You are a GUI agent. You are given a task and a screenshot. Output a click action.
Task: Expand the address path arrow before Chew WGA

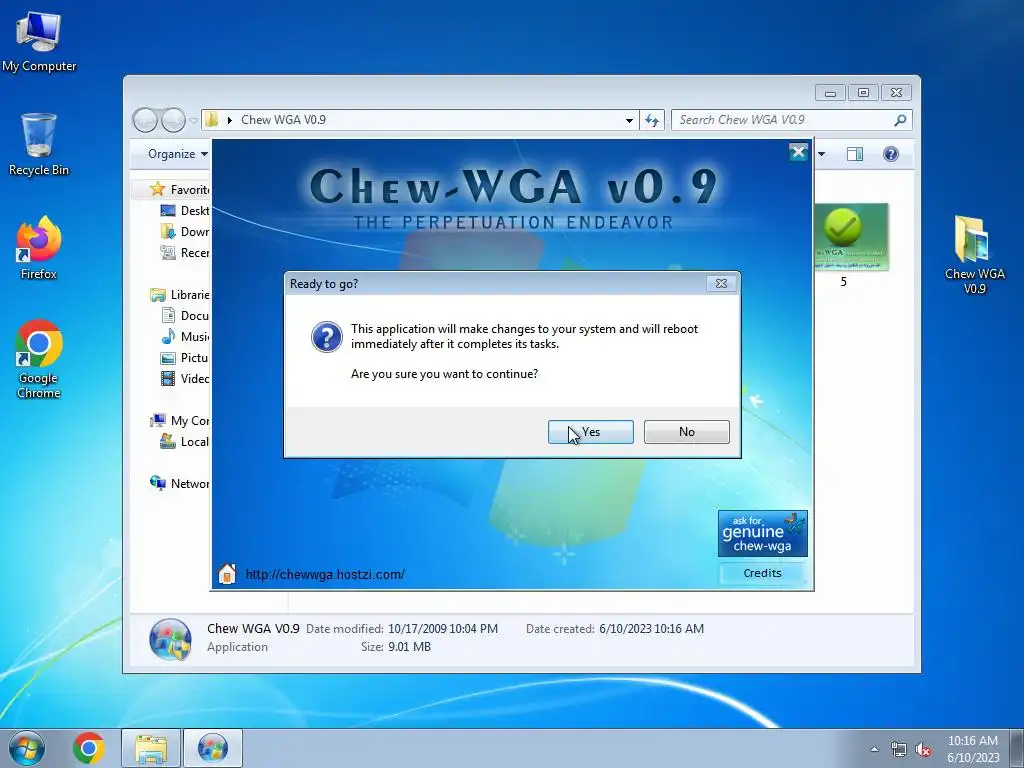pos(230,120)
